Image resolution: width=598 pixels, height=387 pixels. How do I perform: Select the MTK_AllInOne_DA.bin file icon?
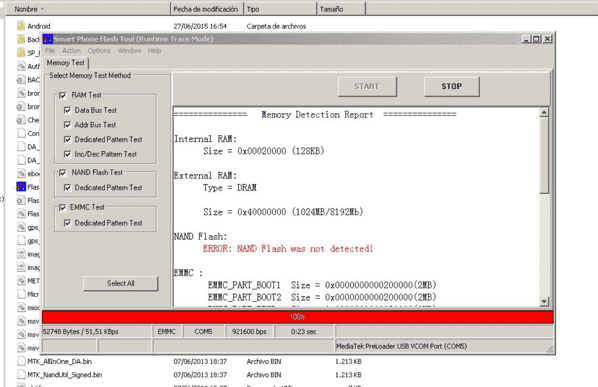tap(21, 361)
